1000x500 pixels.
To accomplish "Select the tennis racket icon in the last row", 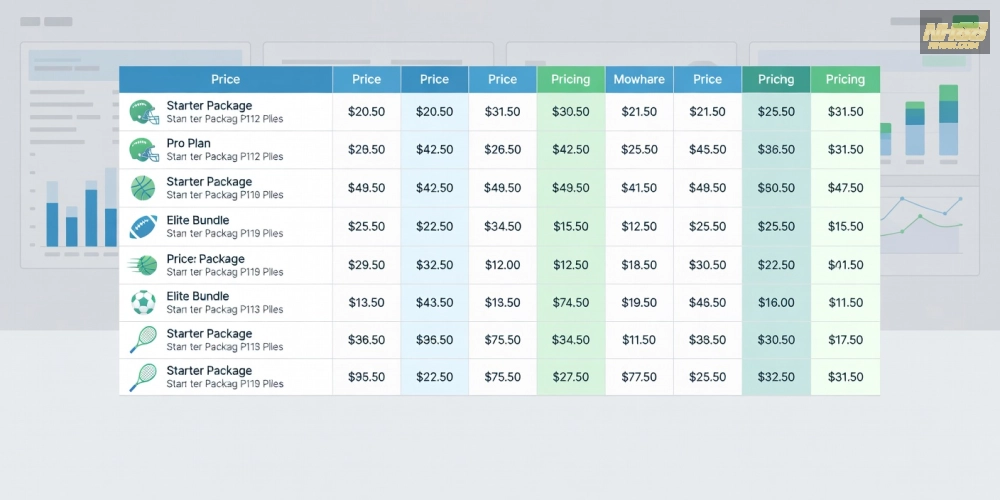I will click(x=143, y=377).
